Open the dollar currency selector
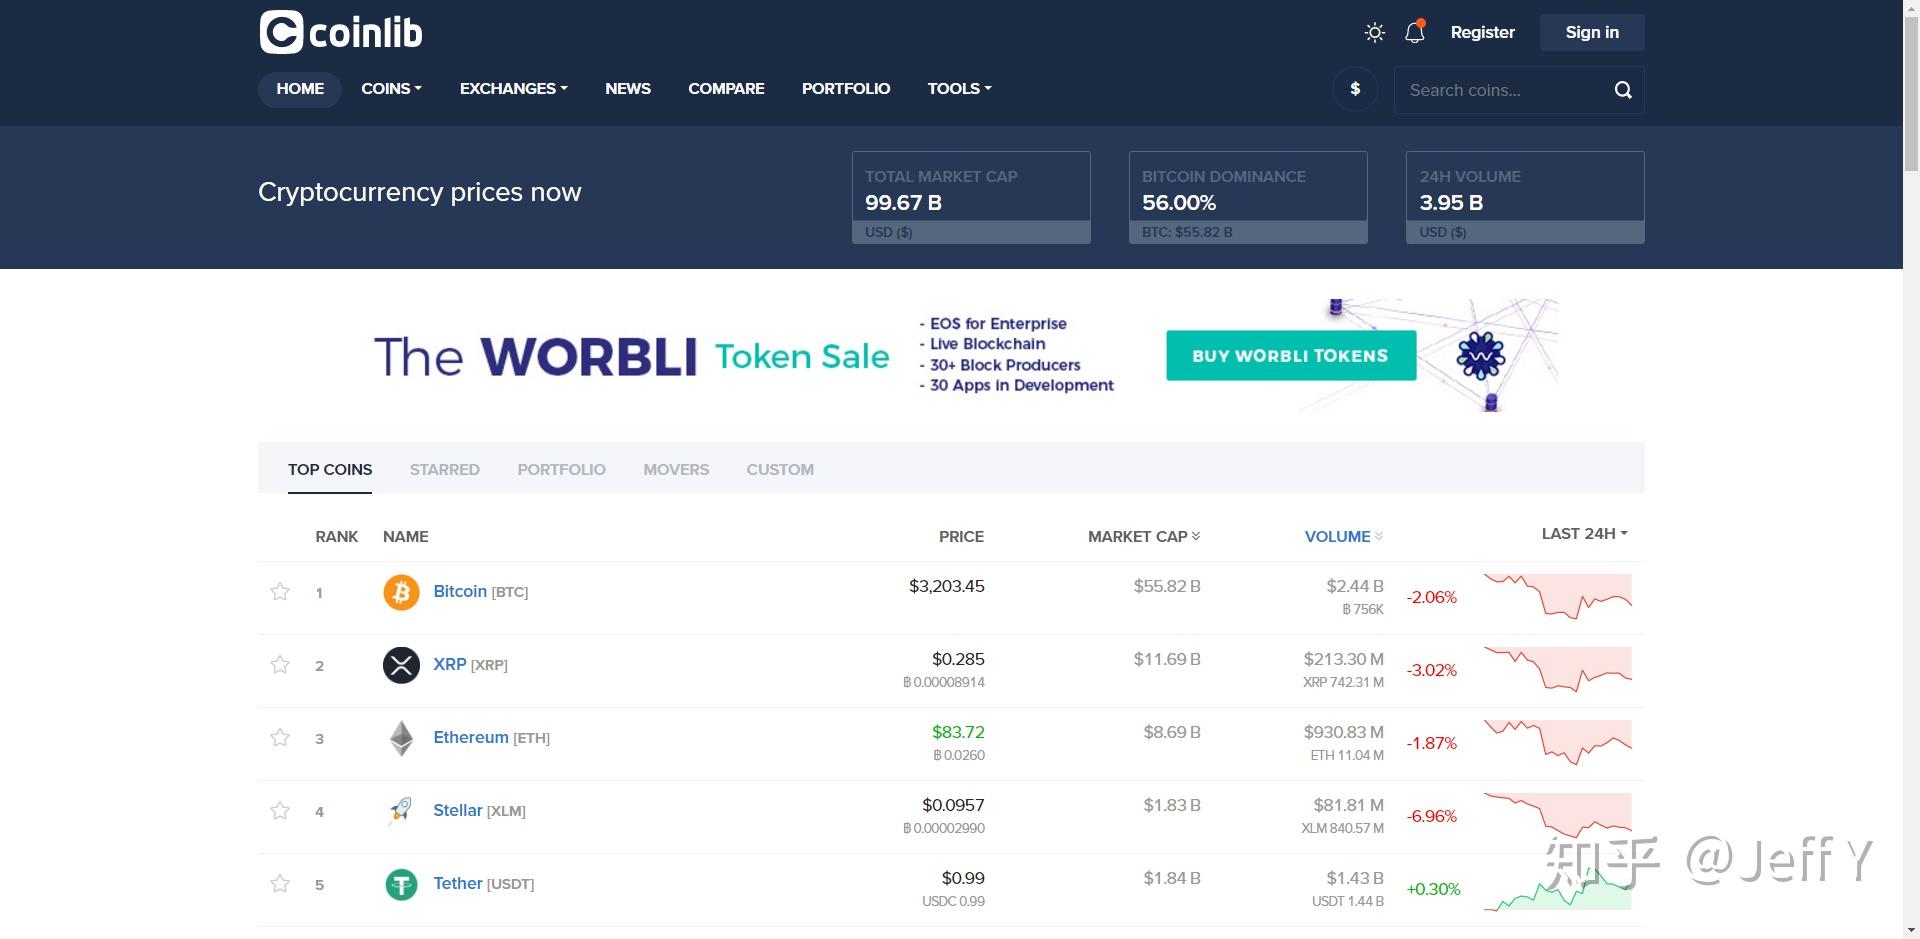The height and width of the screenshot is (939, 1920). pyautogui.click(x=1355, y=89)
